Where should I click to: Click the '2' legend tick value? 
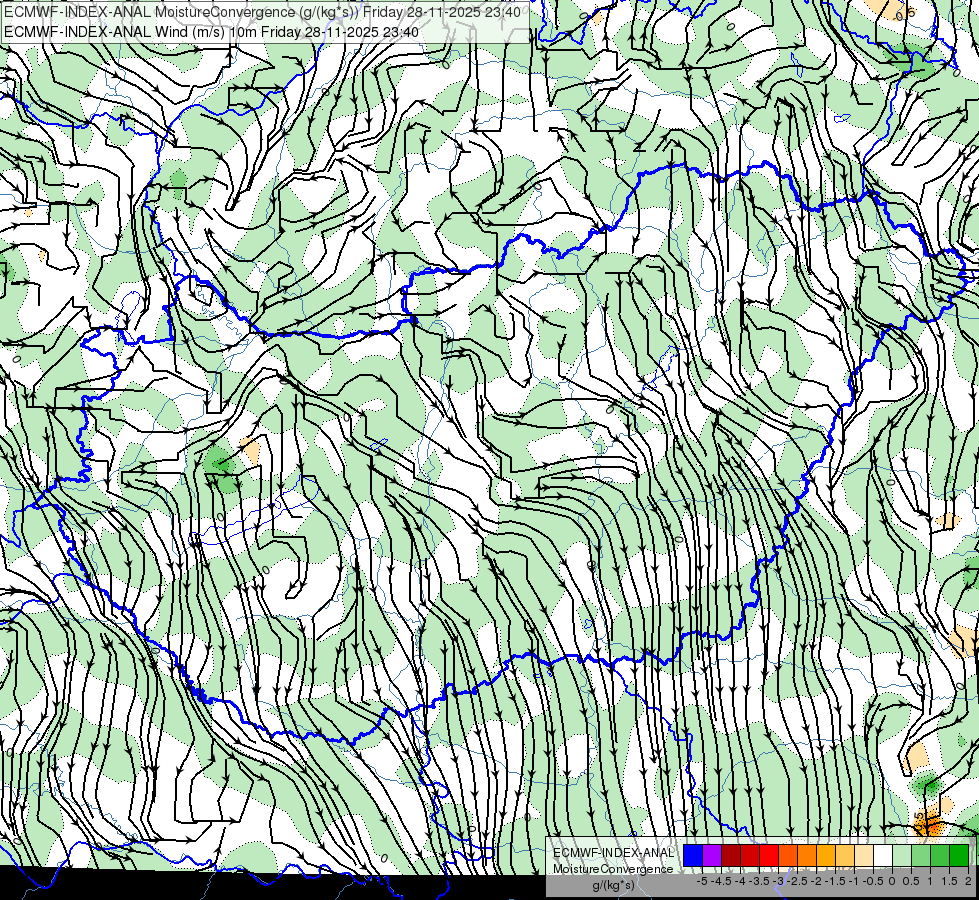[x=968, y=881]
